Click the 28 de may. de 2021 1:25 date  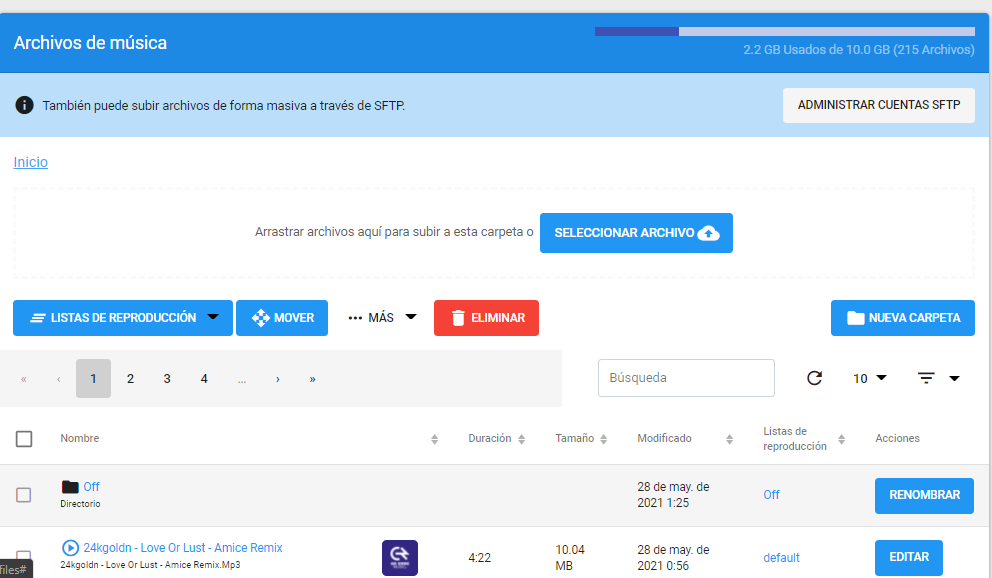pos(673,495)
